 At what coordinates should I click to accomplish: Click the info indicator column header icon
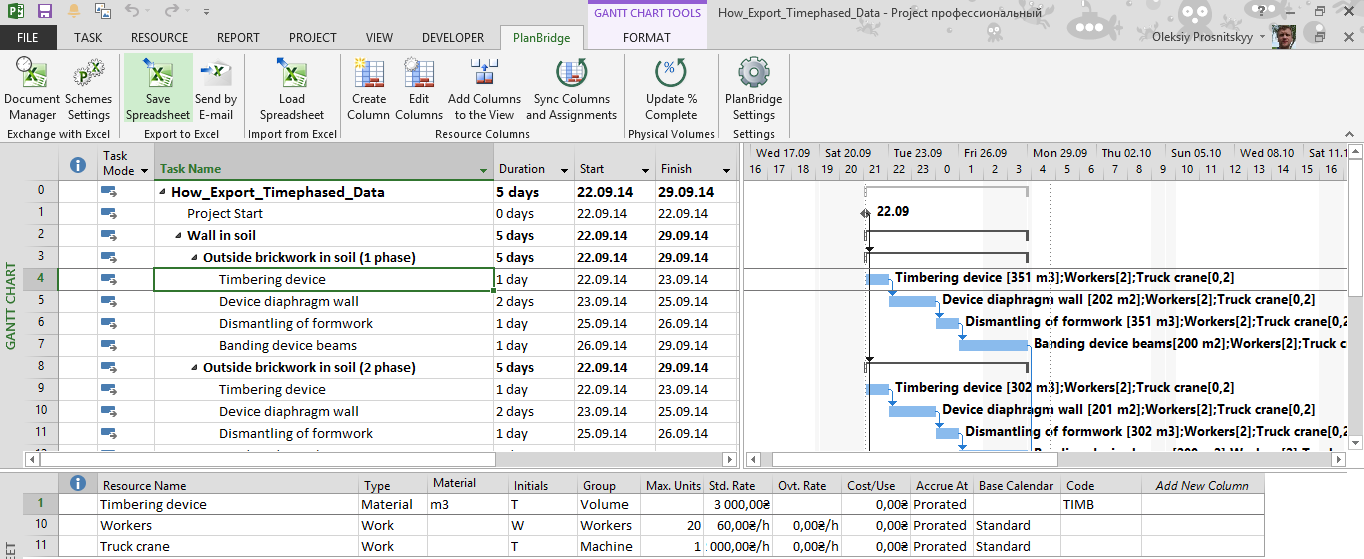(x=78, y=165)
